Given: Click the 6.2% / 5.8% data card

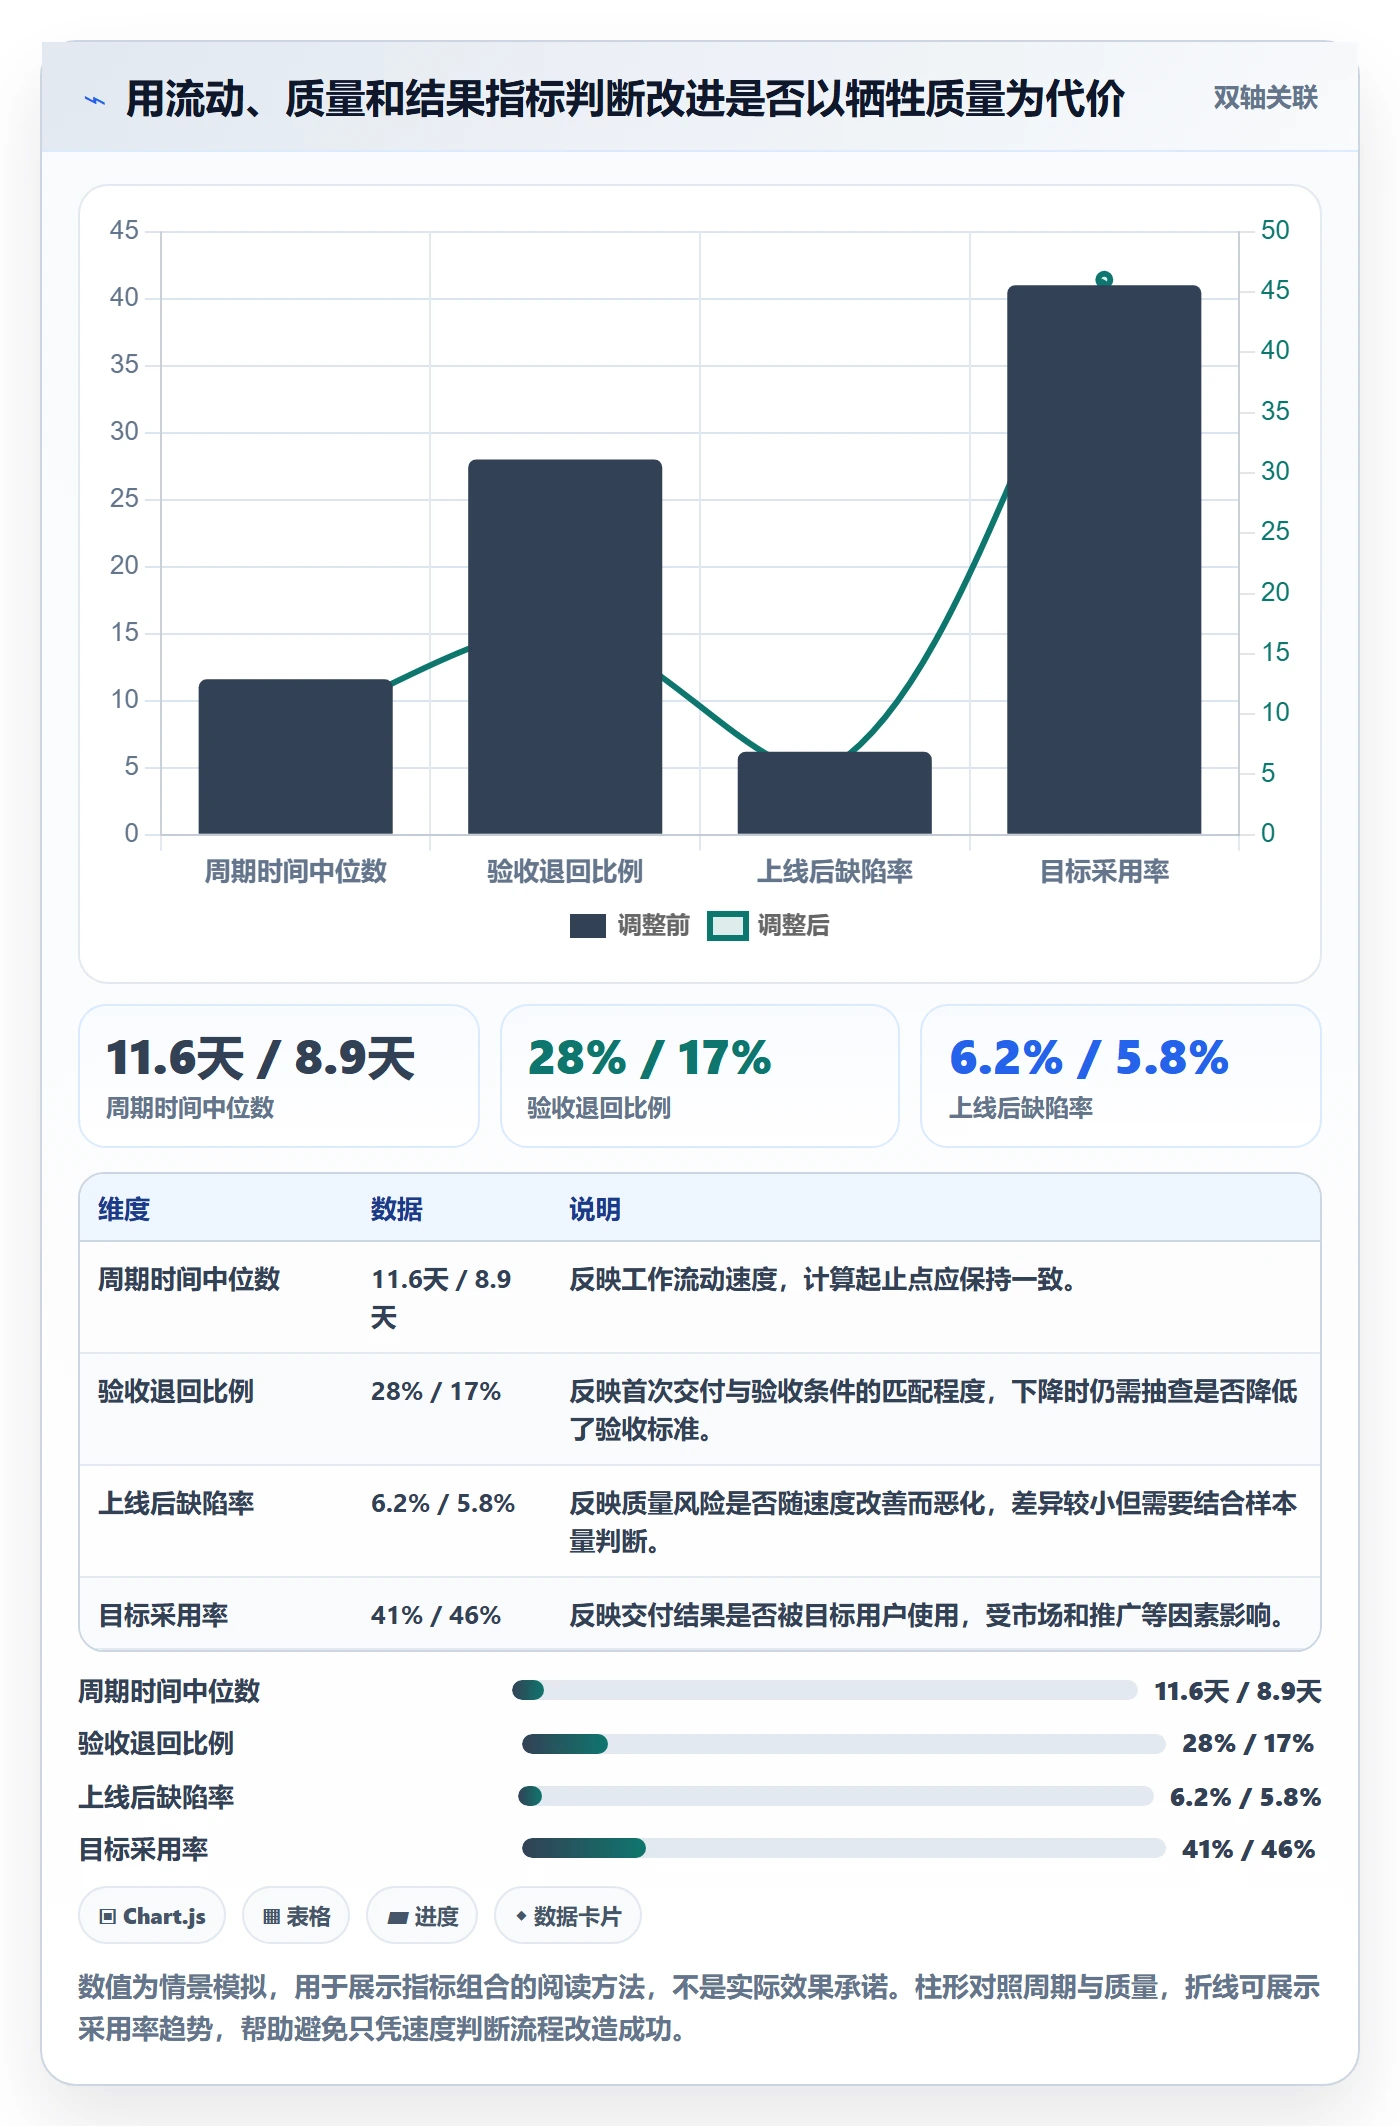Looking at the screenshot, I should pos(1121,1076).
